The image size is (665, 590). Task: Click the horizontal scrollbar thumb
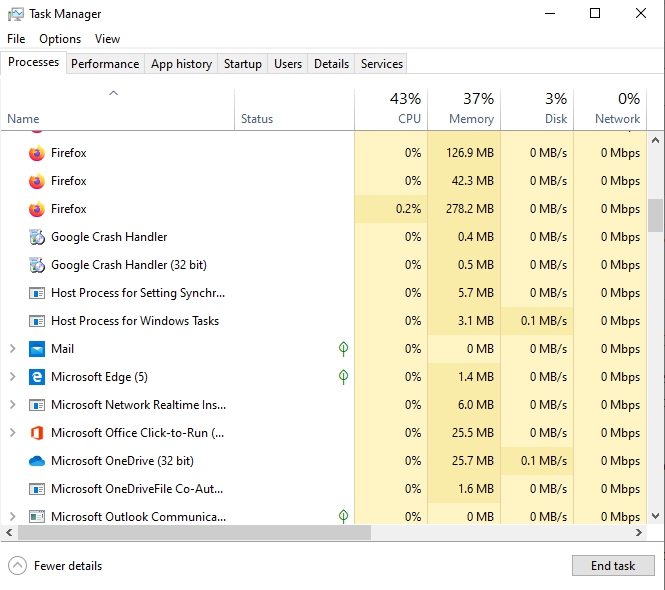[194, 532]
